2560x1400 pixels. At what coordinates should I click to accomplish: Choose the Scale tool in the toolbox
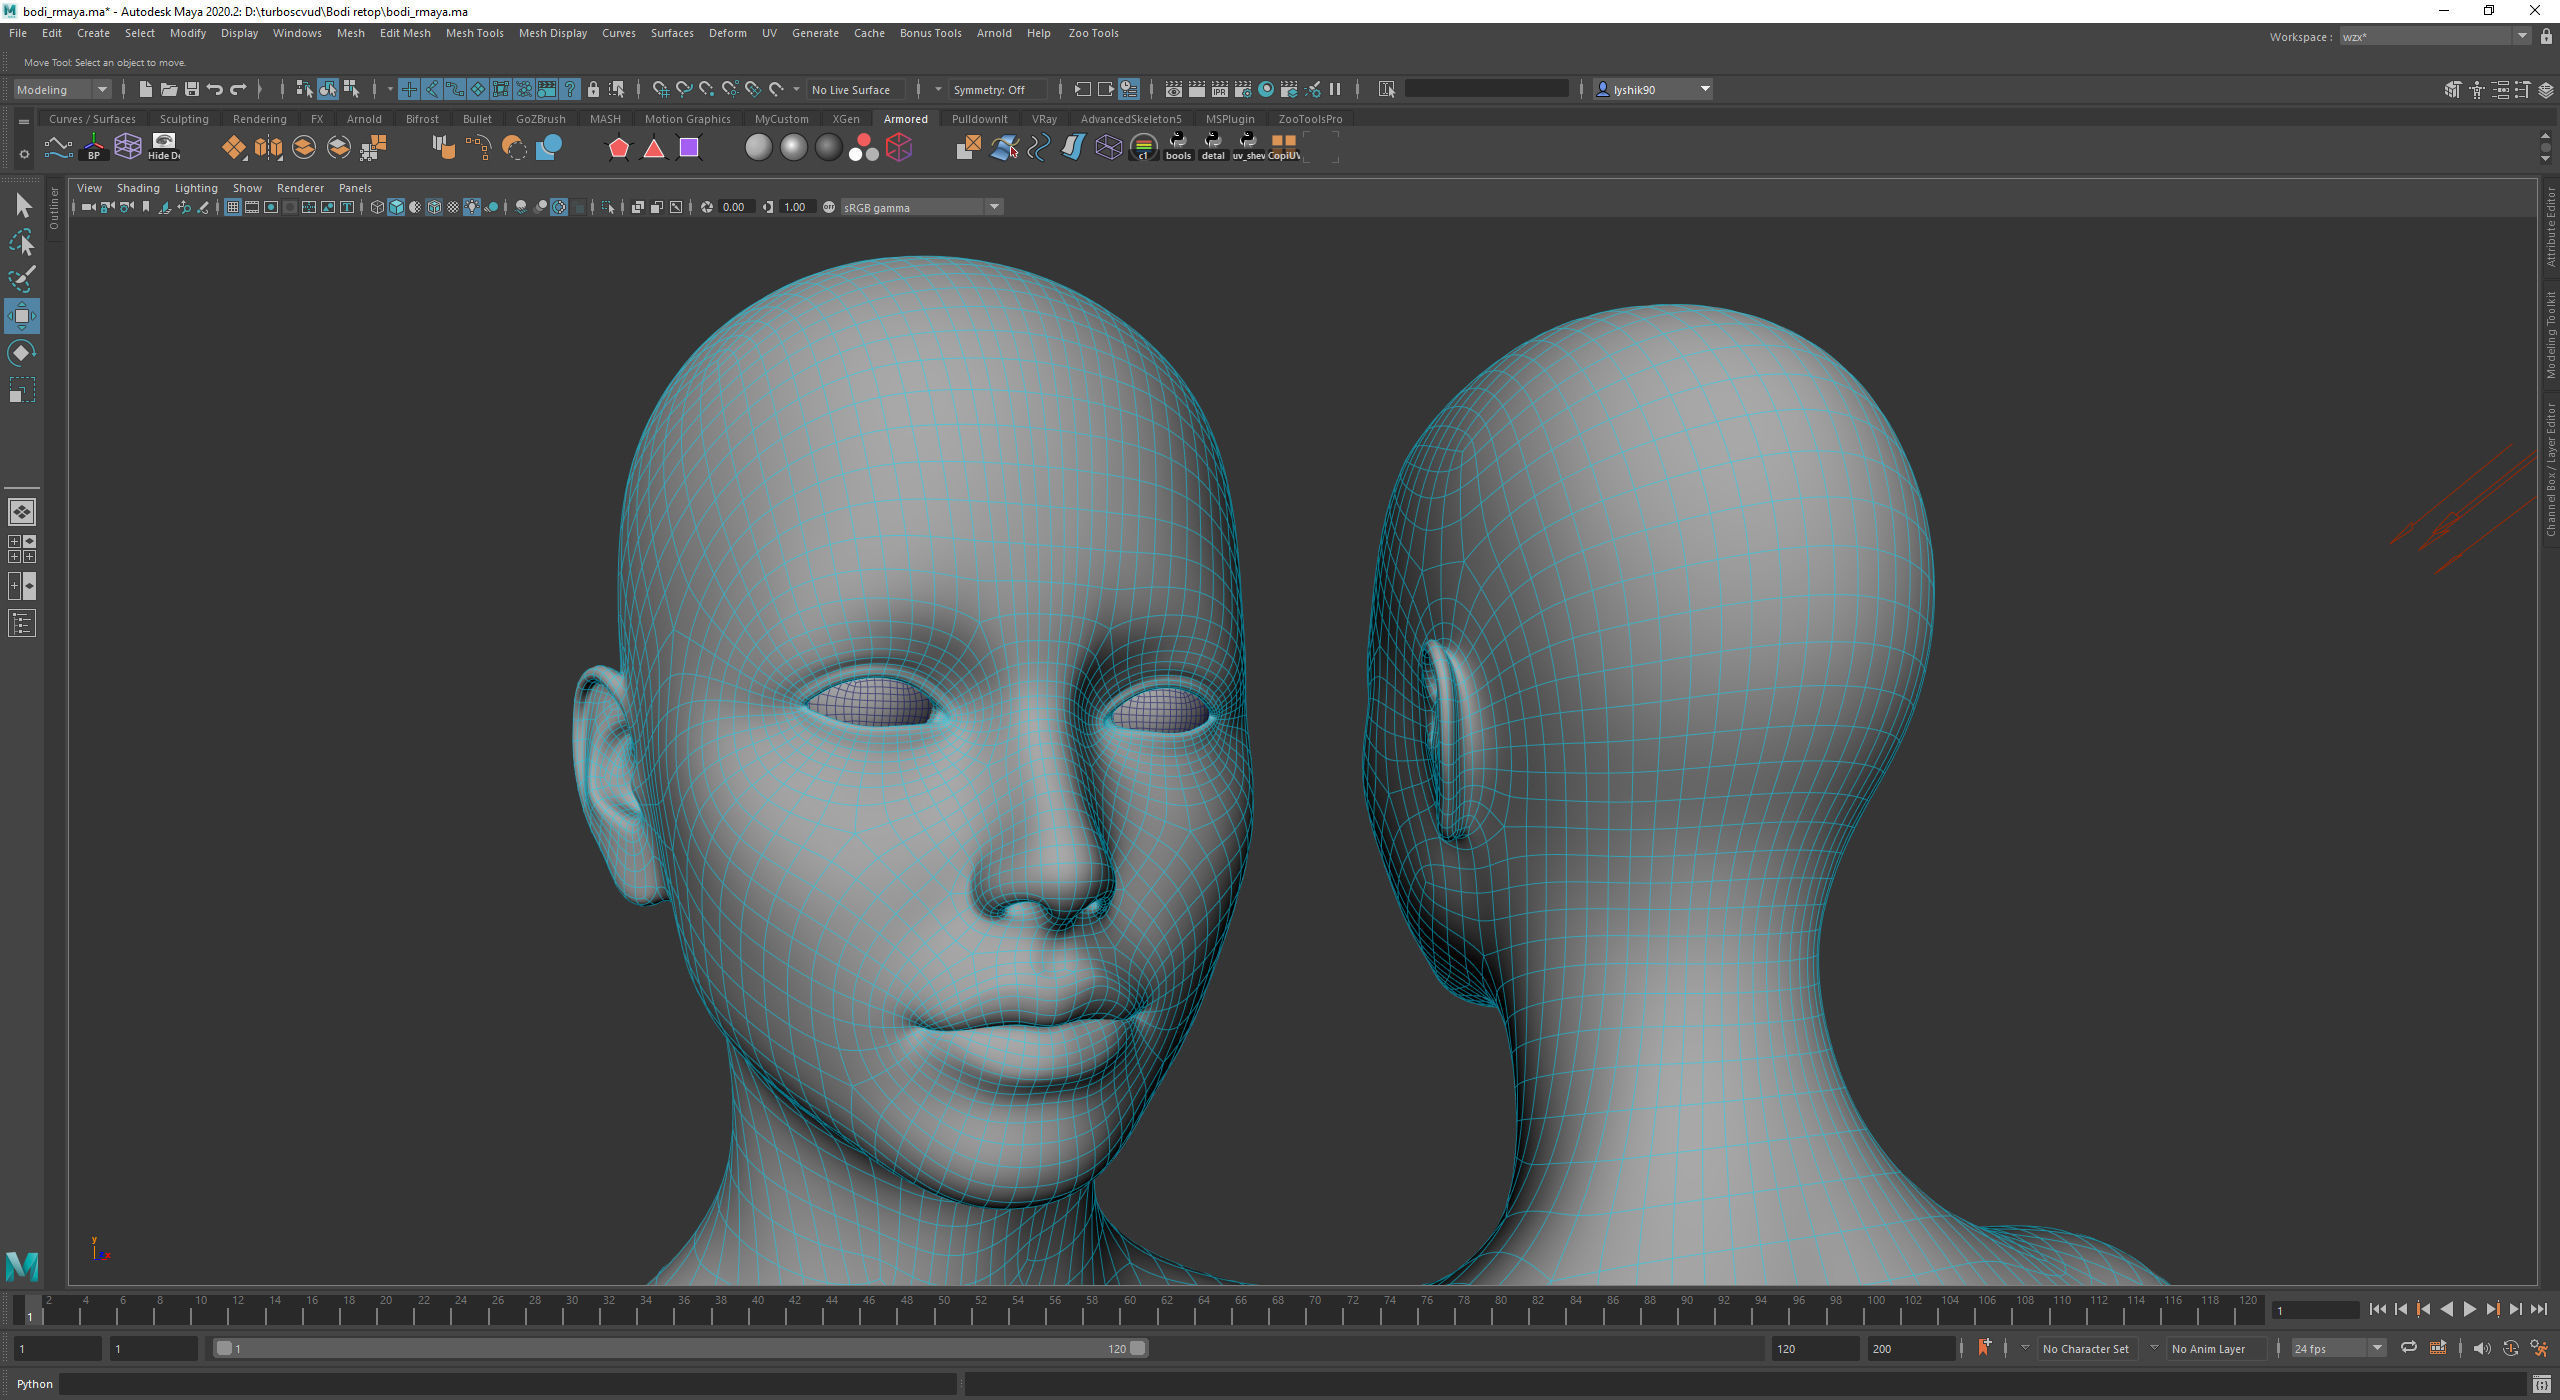[21, 389]
